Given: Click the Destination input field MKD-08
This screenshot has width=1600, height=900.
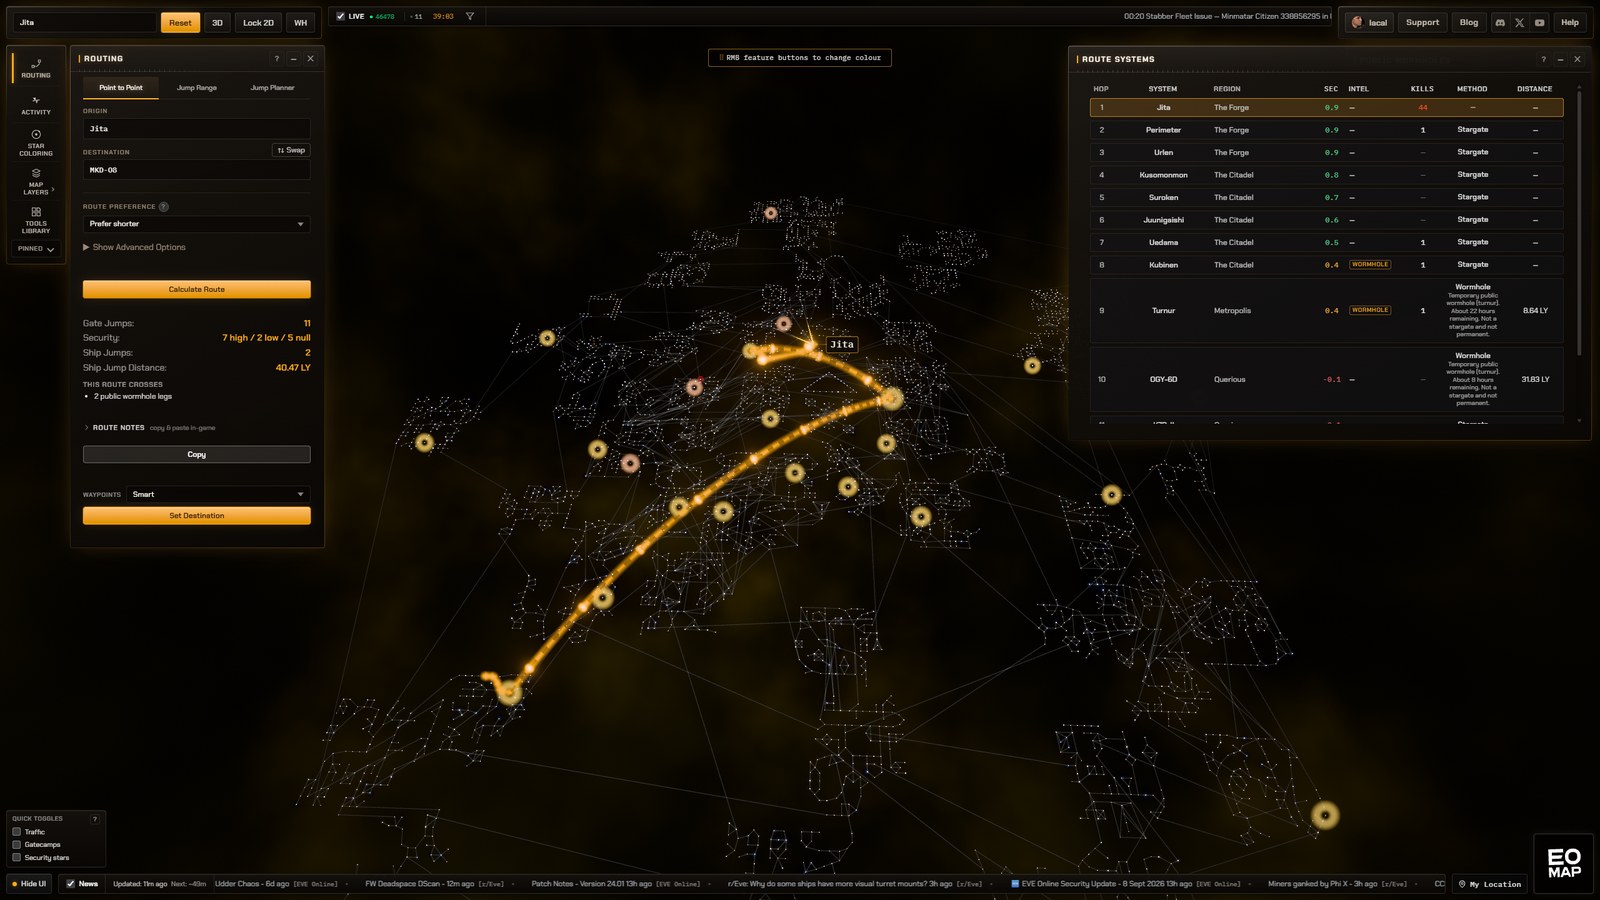Looking at the screenshot, I should [196, 170].
